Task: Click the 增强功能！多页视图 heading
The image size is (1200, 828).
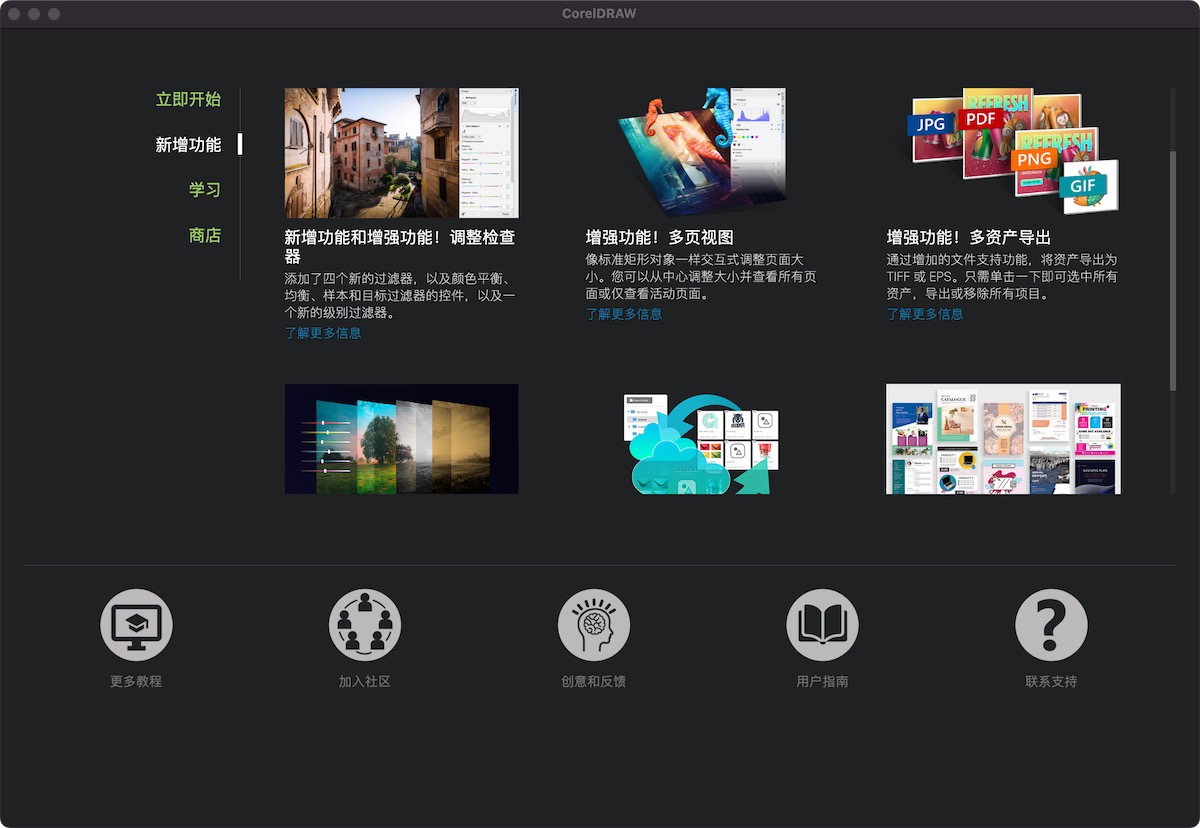Action: [660, 238]
